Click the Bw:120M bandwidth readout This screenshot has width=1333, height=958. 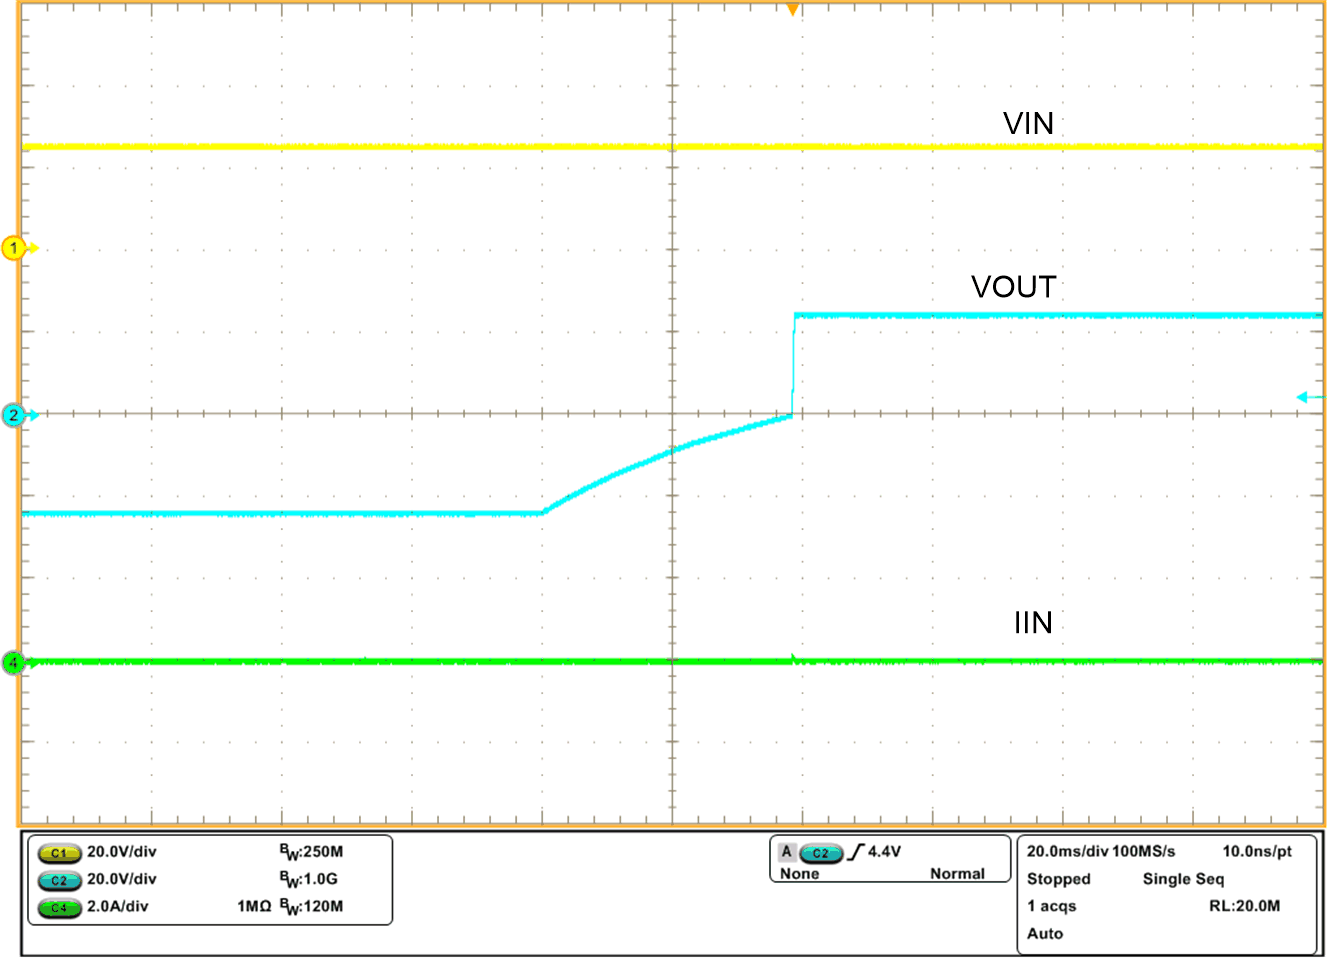coord(311,906)
